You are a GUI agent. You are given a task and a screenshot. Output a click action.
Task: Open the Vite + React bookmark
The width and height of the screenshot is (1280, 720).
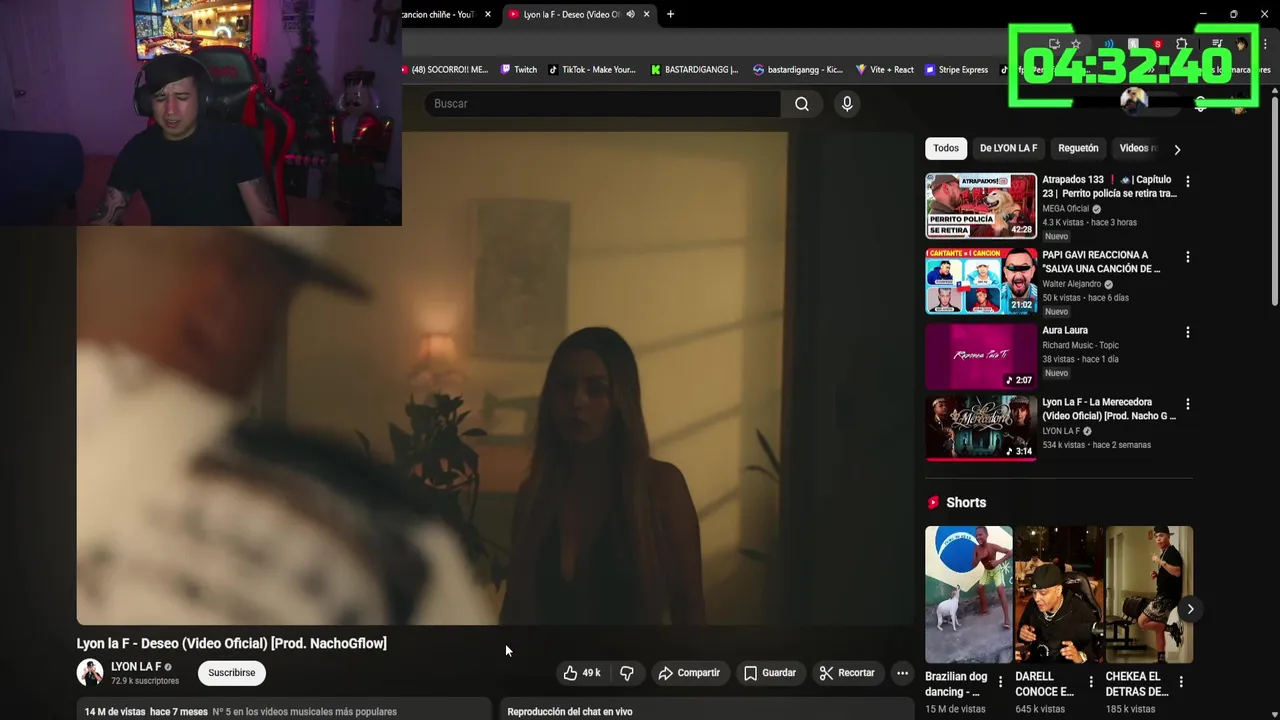(x=884, y=70)
